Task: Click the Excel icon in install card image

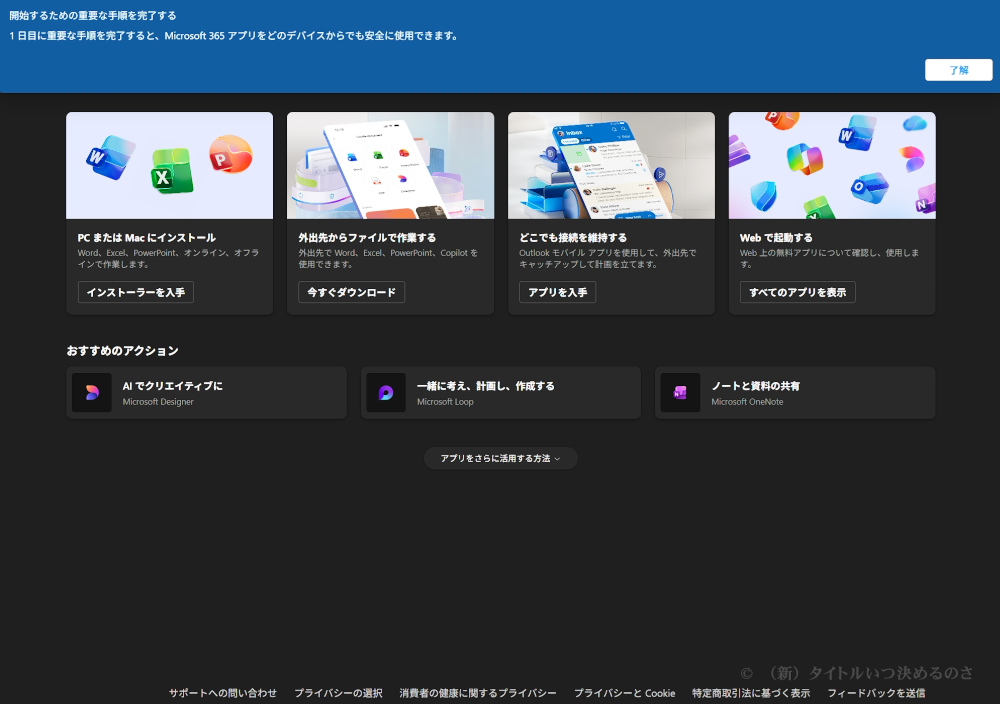Action: 171,171
